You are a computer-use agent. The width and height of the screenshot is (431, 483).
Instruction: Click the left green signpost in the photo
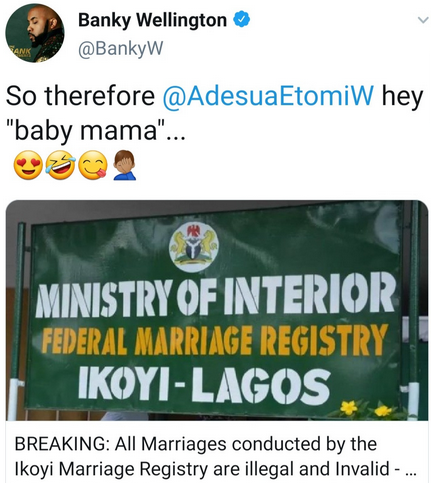pos(16,320)
